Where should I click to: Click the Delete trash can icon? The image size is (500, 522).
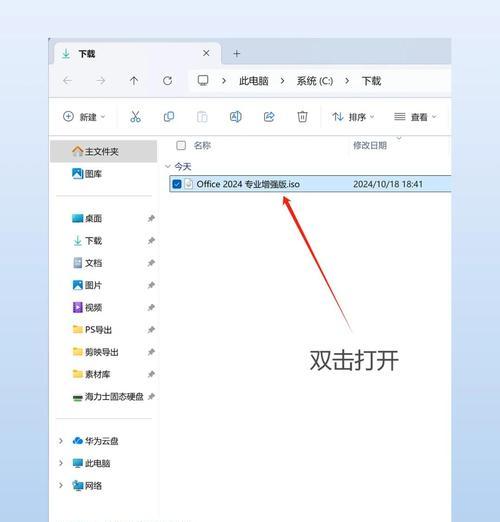[x=302, y=117]
